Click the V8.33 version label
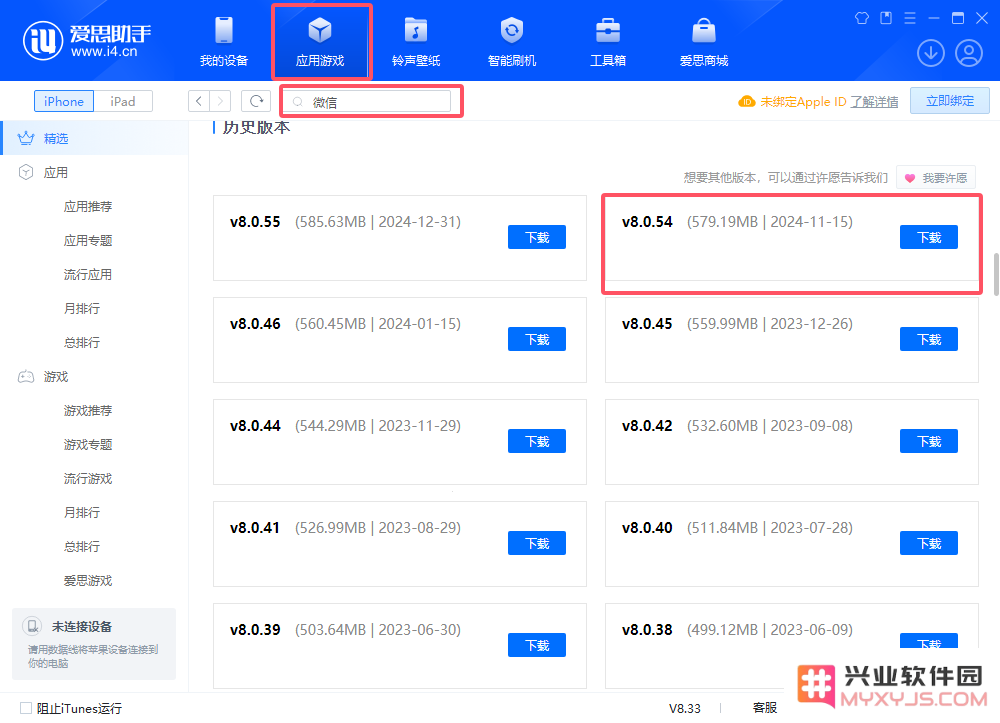 point(684,708)
